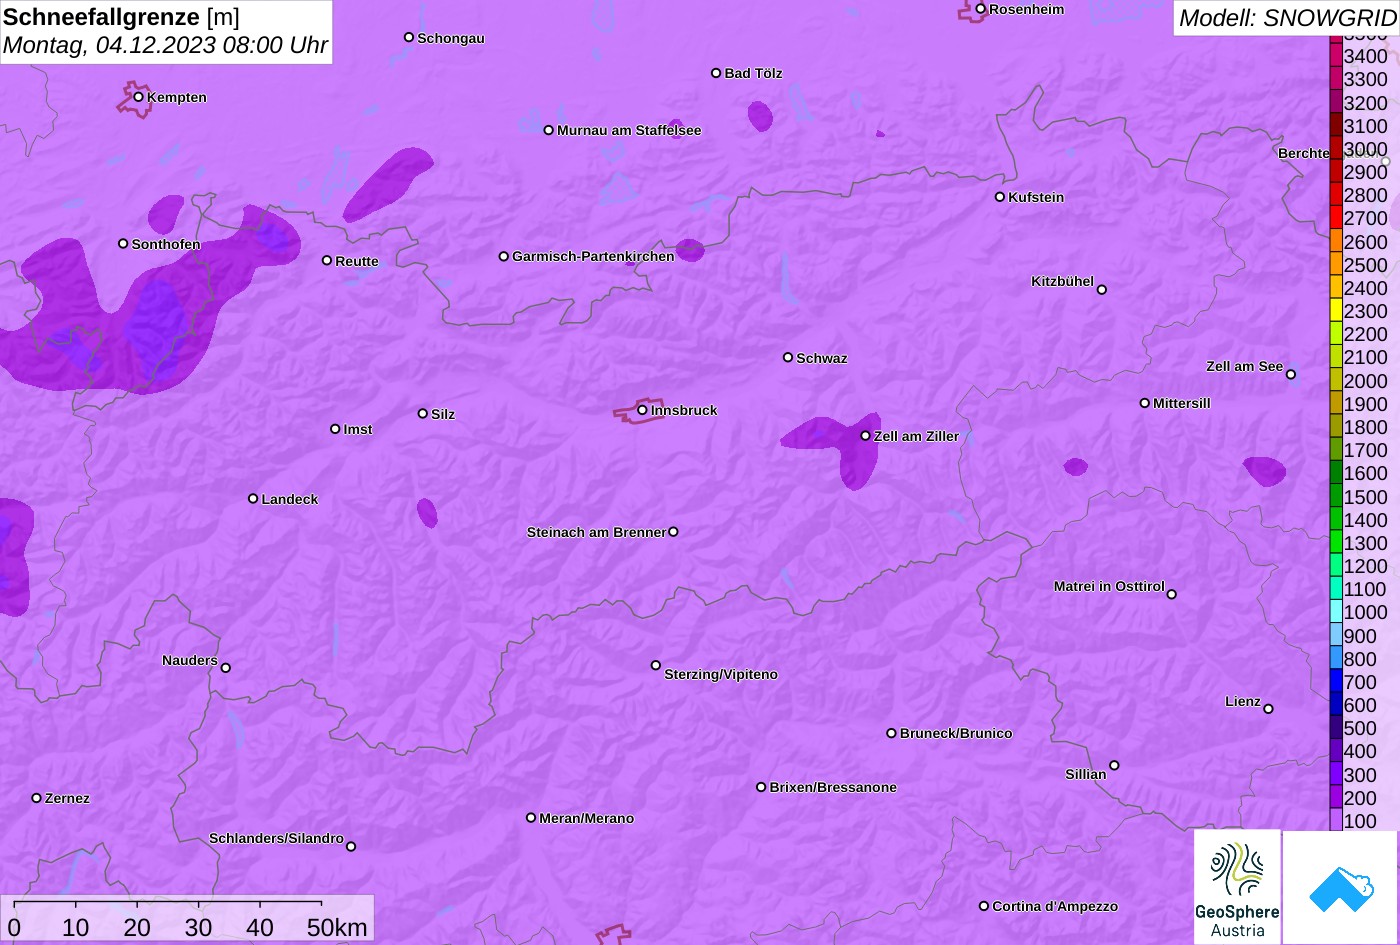
Task: Click the Innsbruck city marker
Action: [643, 410]
